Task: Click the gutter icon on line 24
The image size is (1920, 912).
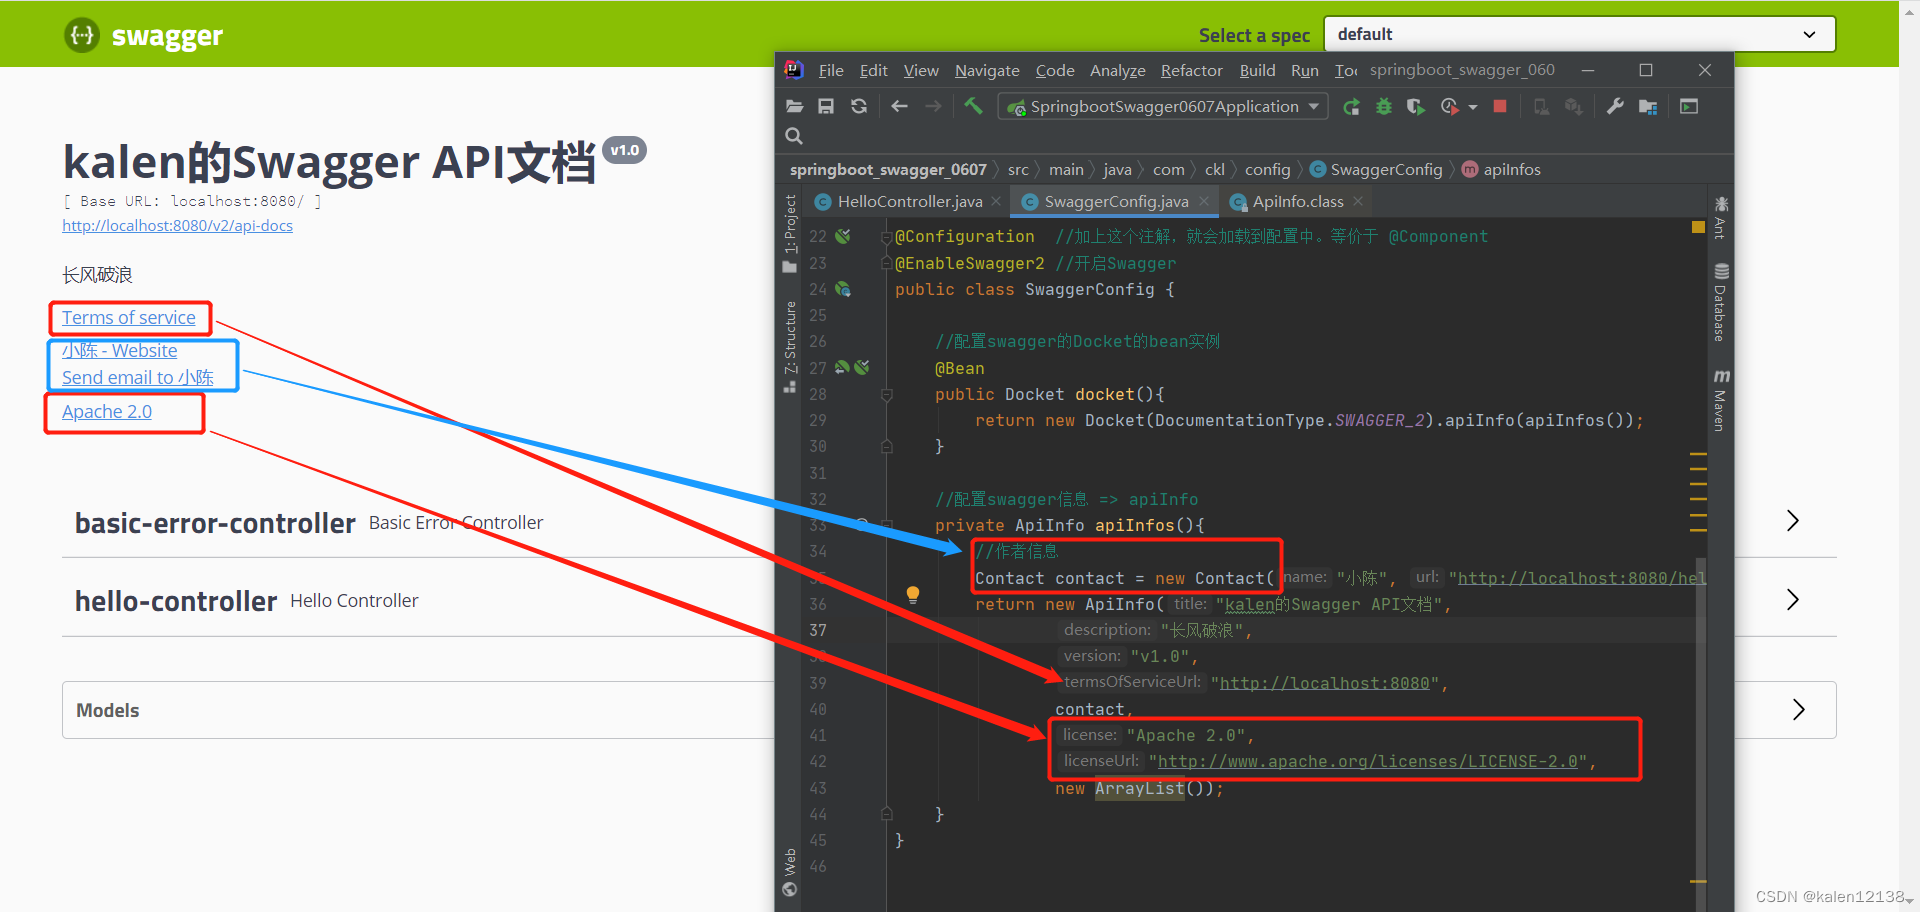Action: pos(843,289)
